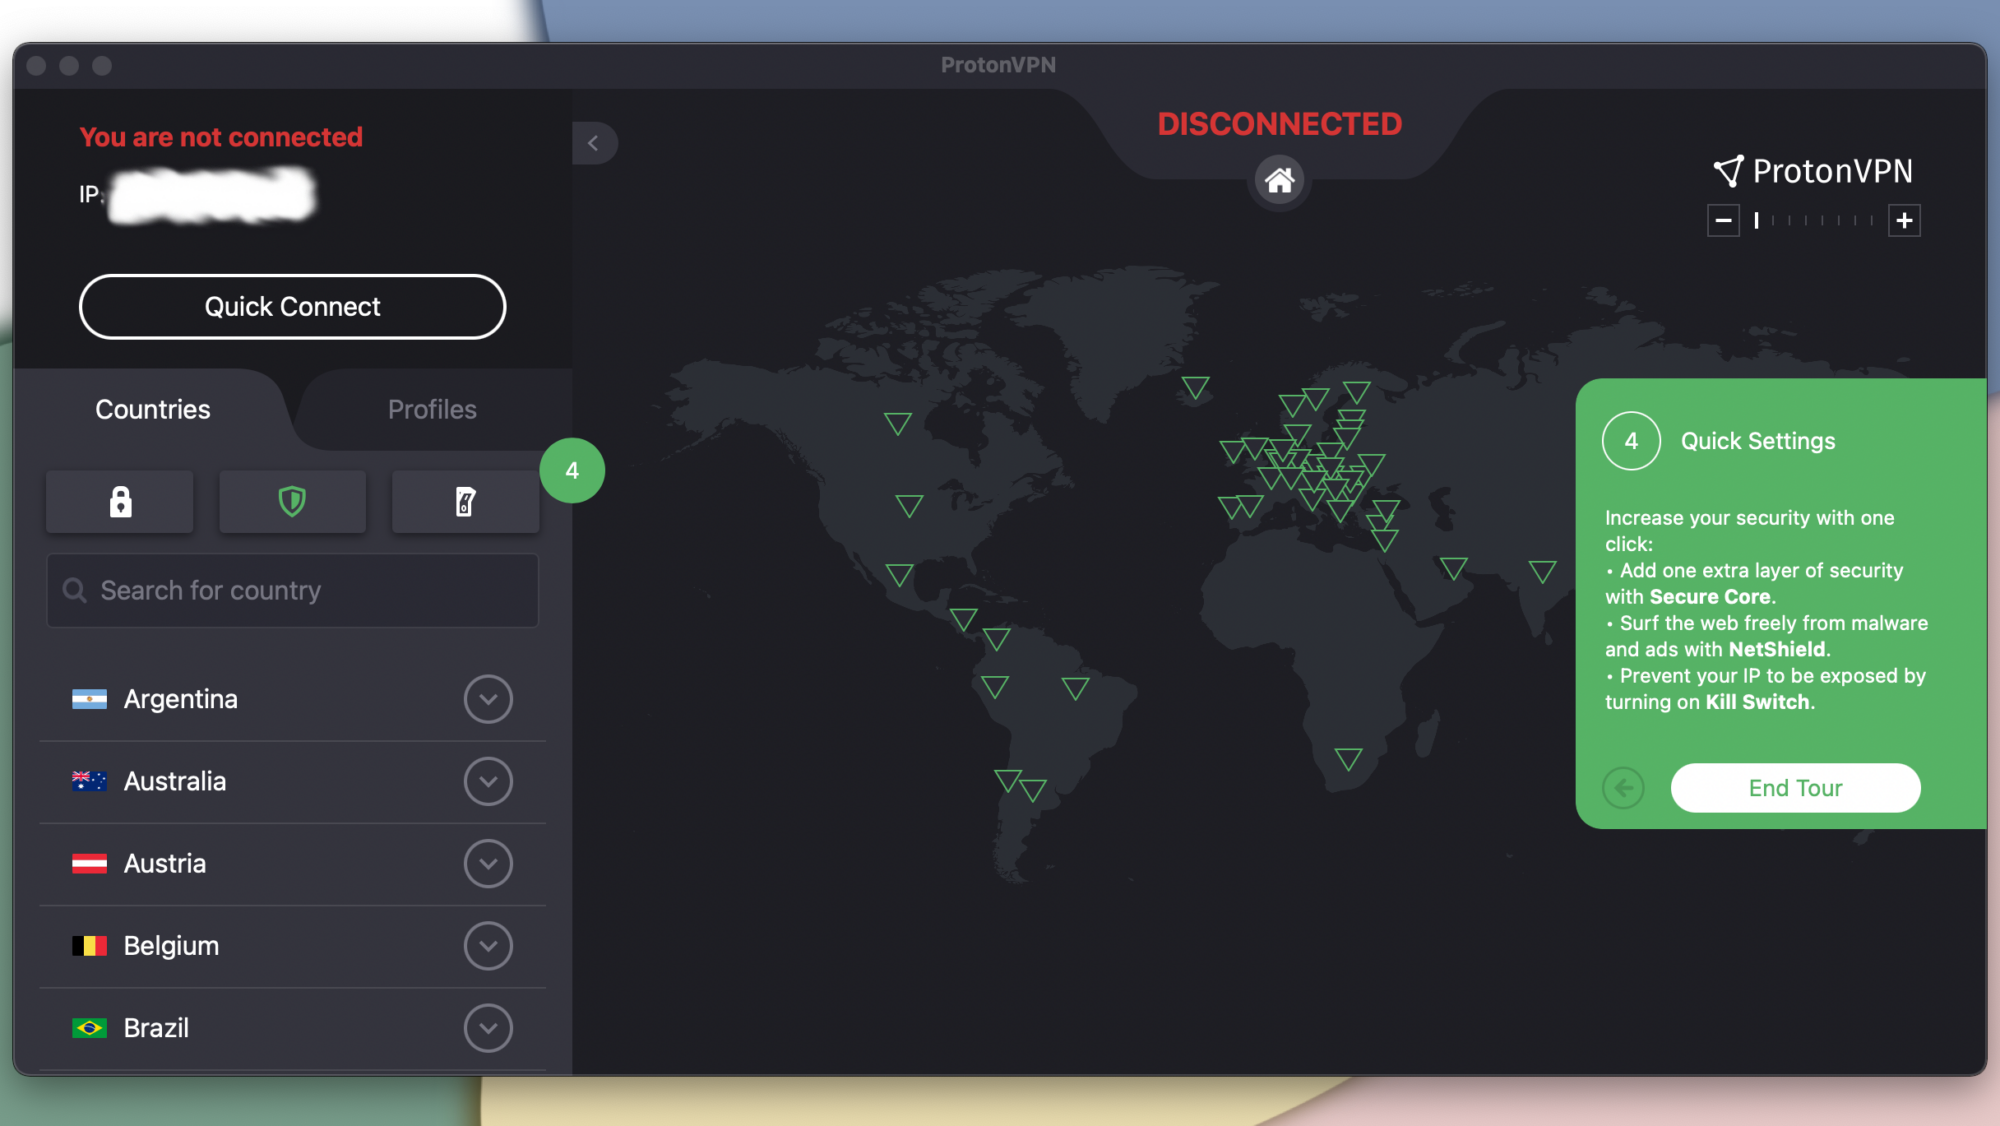
Task: Select the South Africa server marker
Action: coord(1348,759)
